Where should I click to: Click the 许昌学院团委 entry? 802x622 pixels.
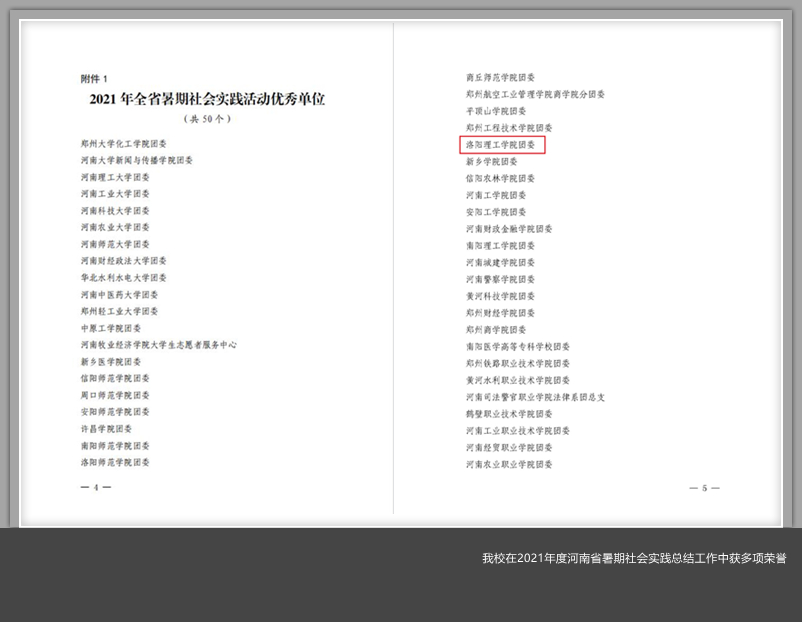[x=106, y=428]
